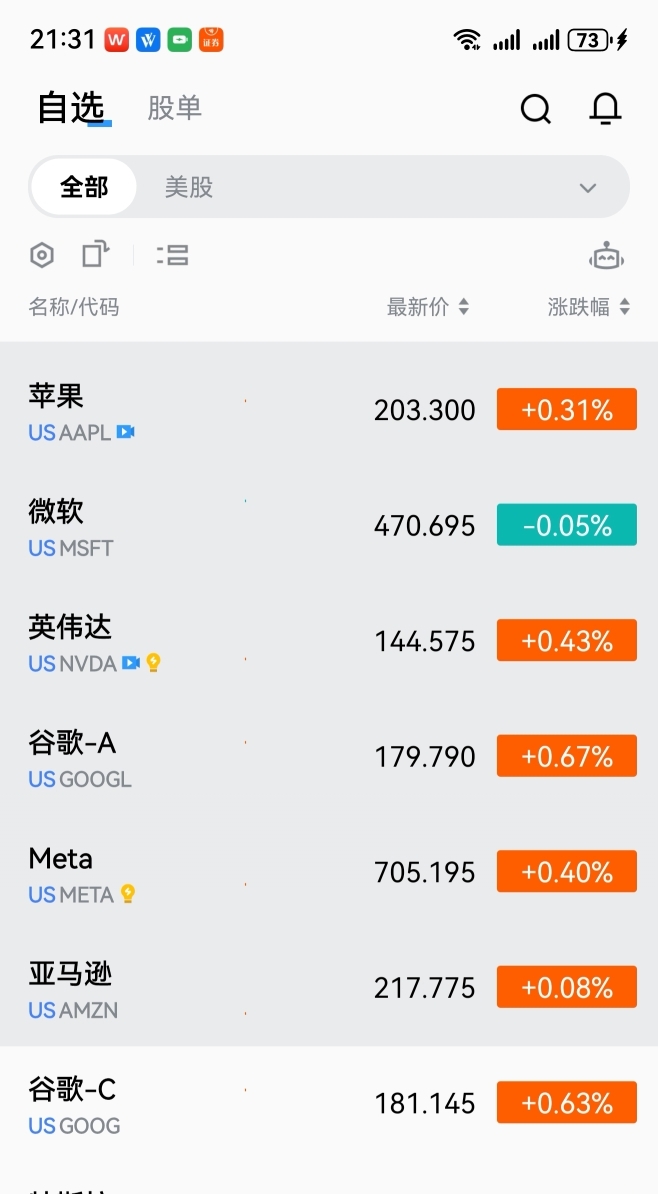Image resolution: width=658 pixels, height=1194 pixels.
Task: Sort by 涨跌幅 column arrows
Action: [x=624, y=307]
